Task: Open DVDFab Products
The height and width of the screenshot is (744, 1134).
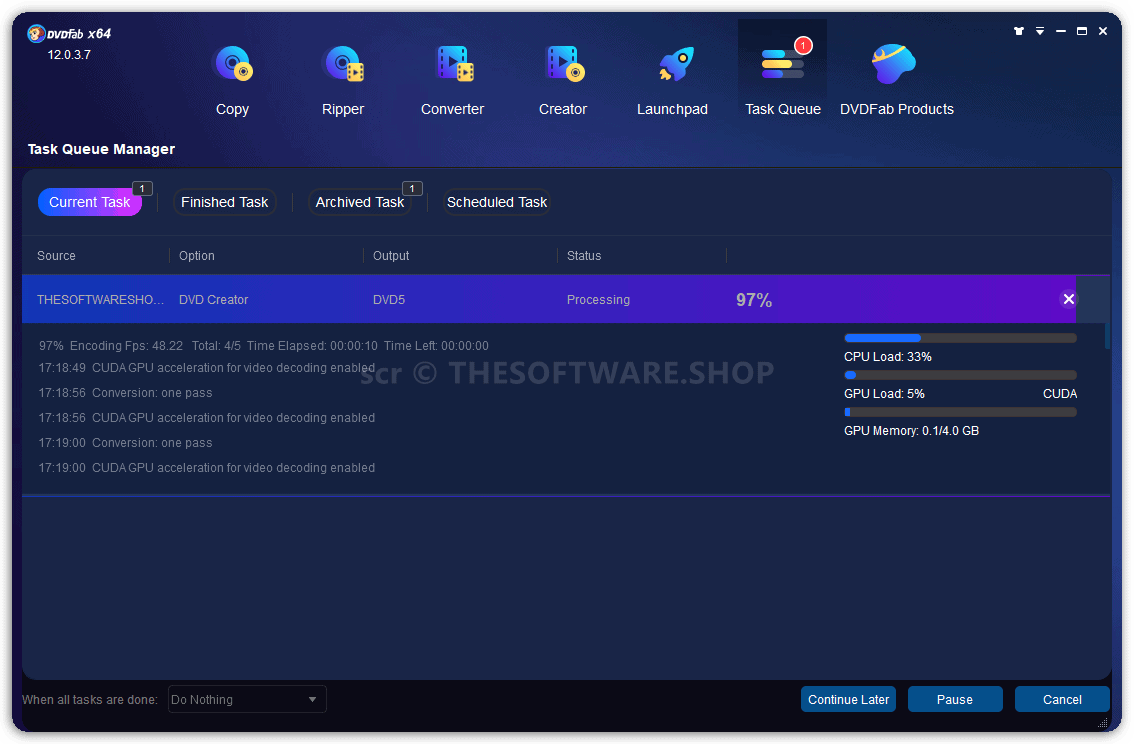Action: tap(897, 80)
